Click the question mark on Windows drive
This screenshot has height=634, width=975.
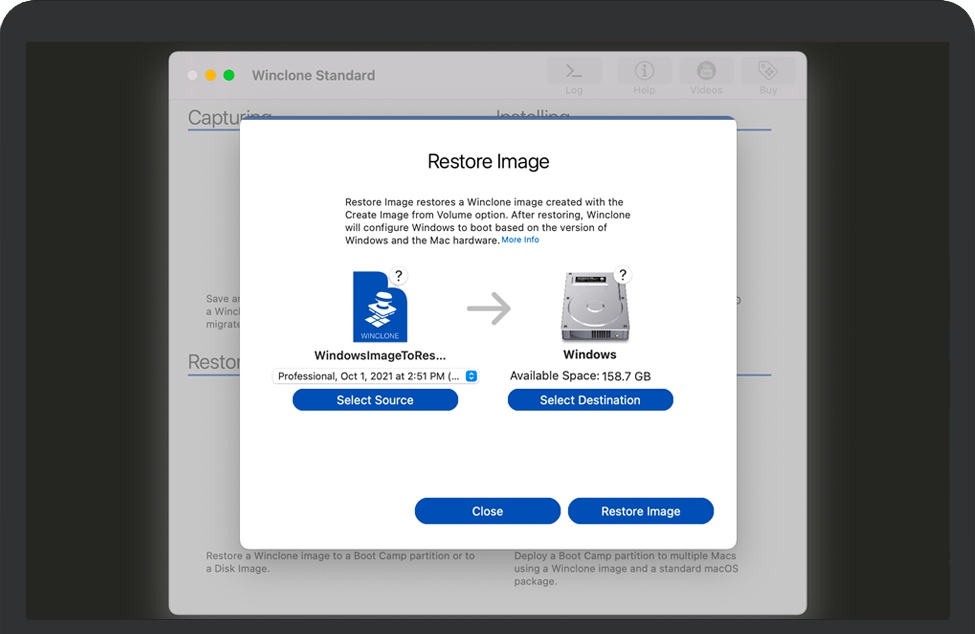point(623,275)
